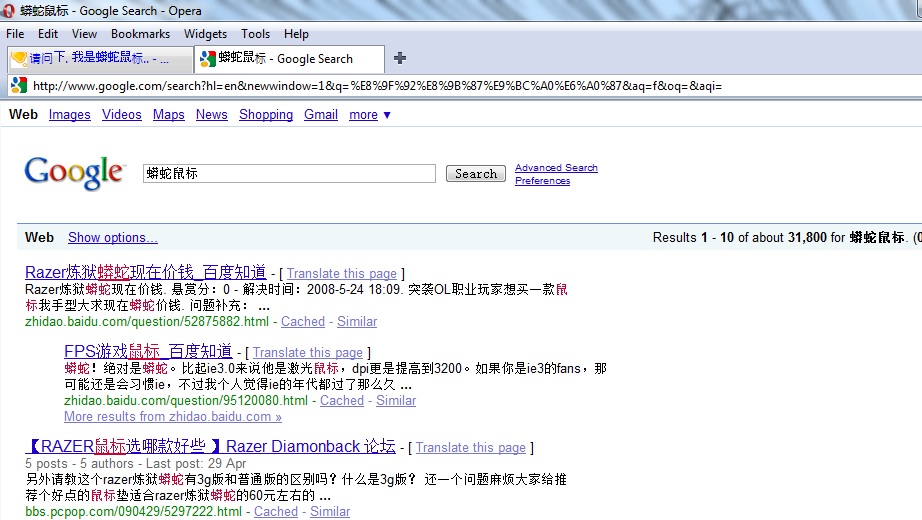Open the 'more' services link

pyautogui.click(x=363, y=115)
